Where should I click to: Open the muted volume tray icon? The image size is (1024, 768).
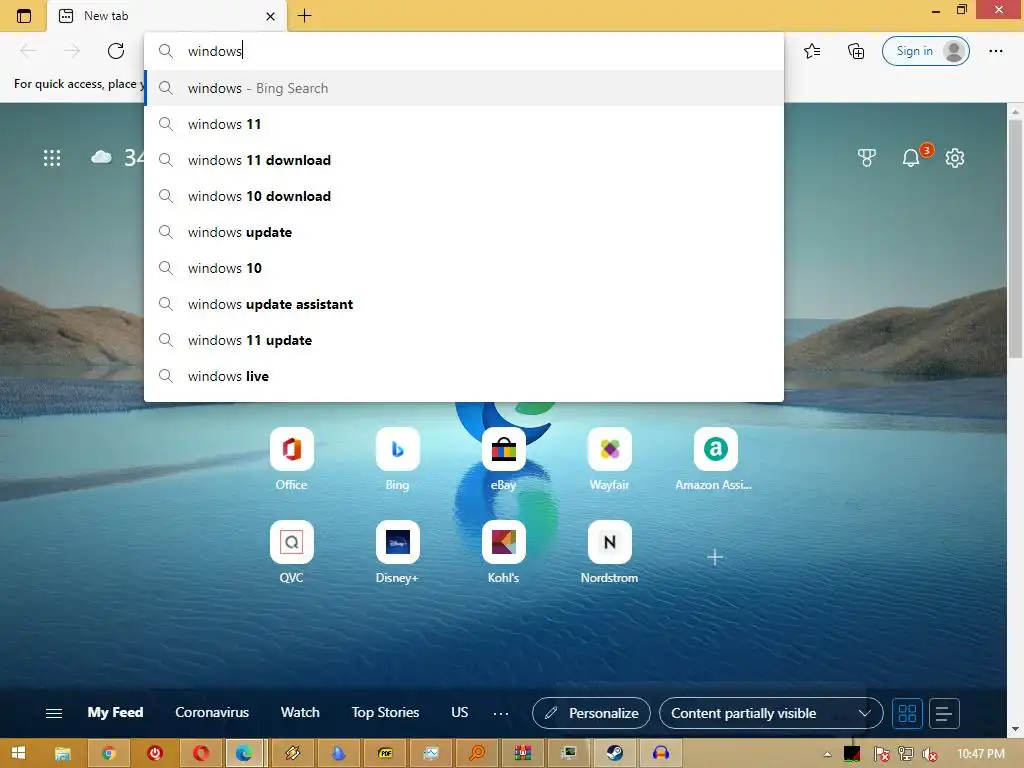pyautogui.click(x=930, y=754)
